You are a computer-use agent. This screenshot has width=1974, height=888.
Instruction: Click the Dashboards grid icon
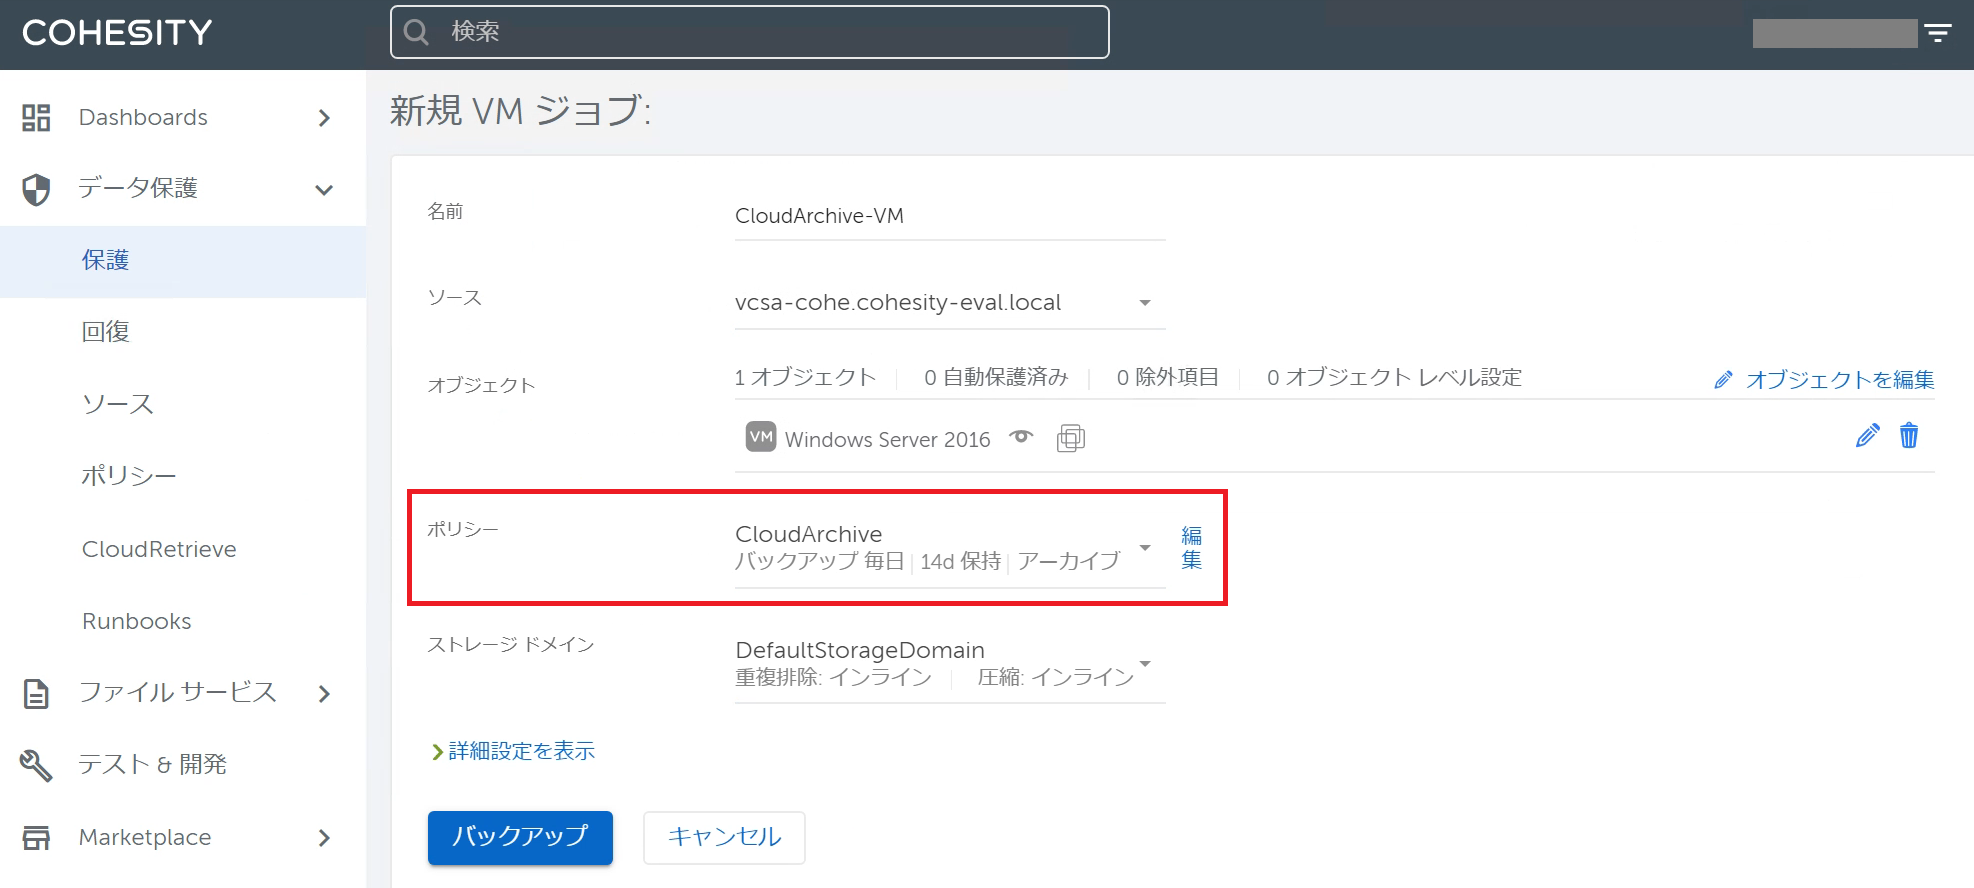pyautogui.click(x=36, y=118)
